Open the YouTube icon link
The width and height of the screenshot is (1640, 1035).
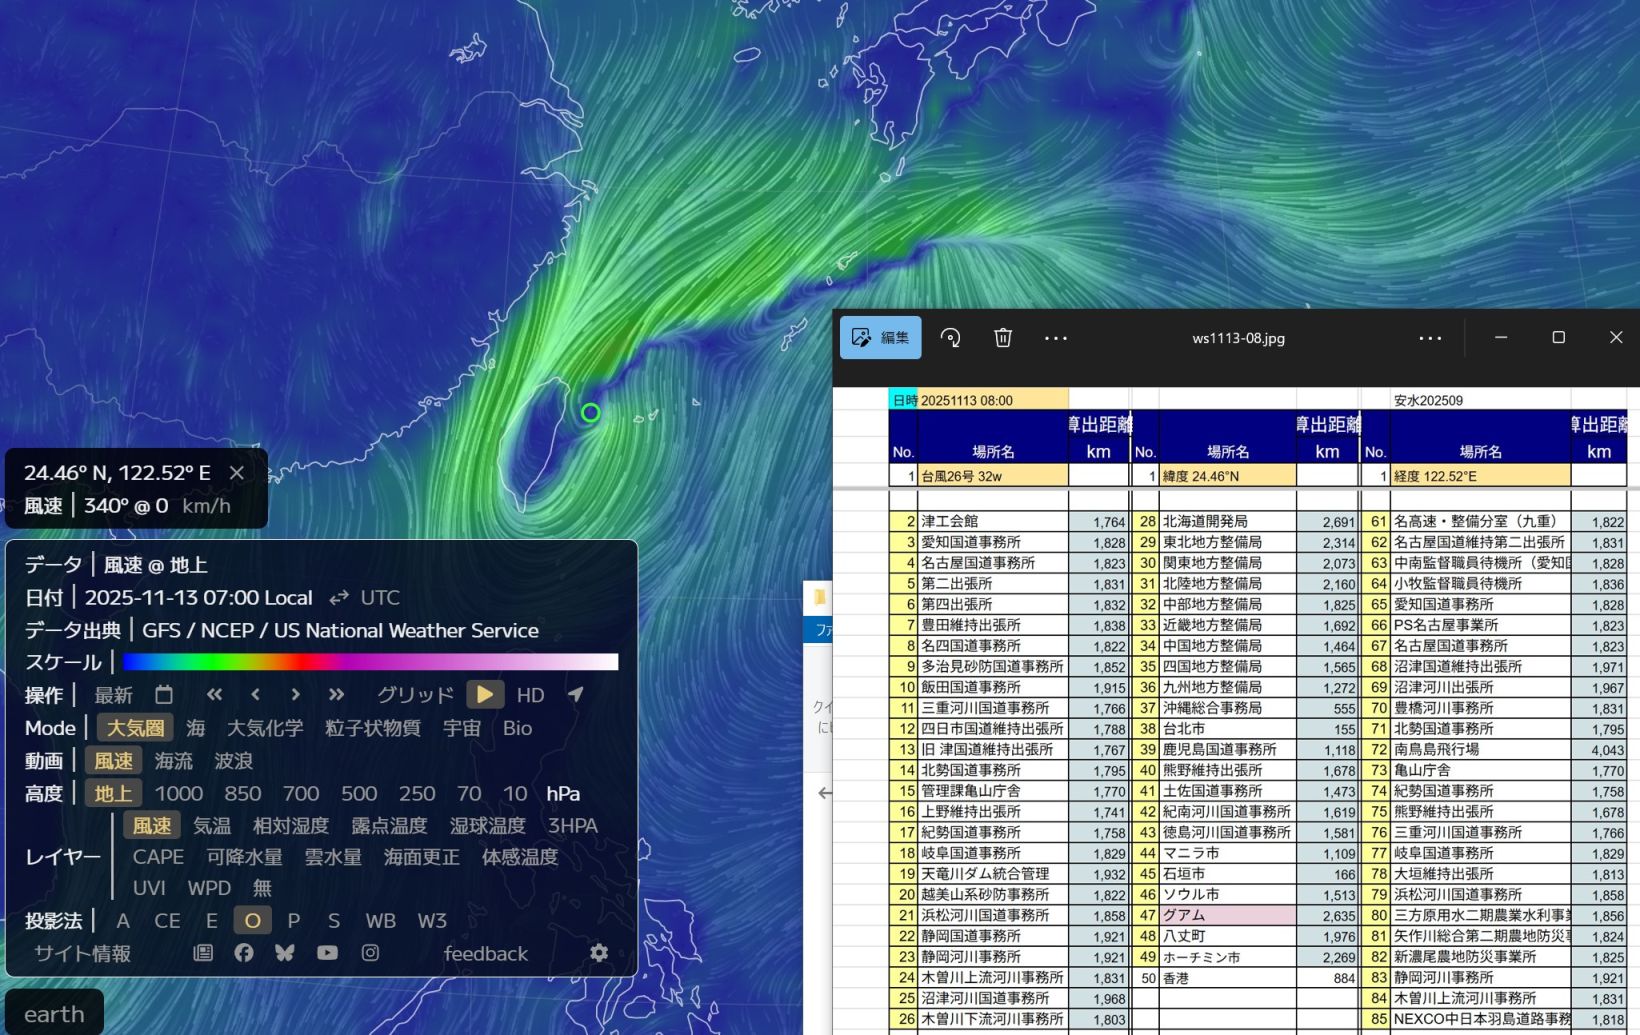tap(327, 953)
